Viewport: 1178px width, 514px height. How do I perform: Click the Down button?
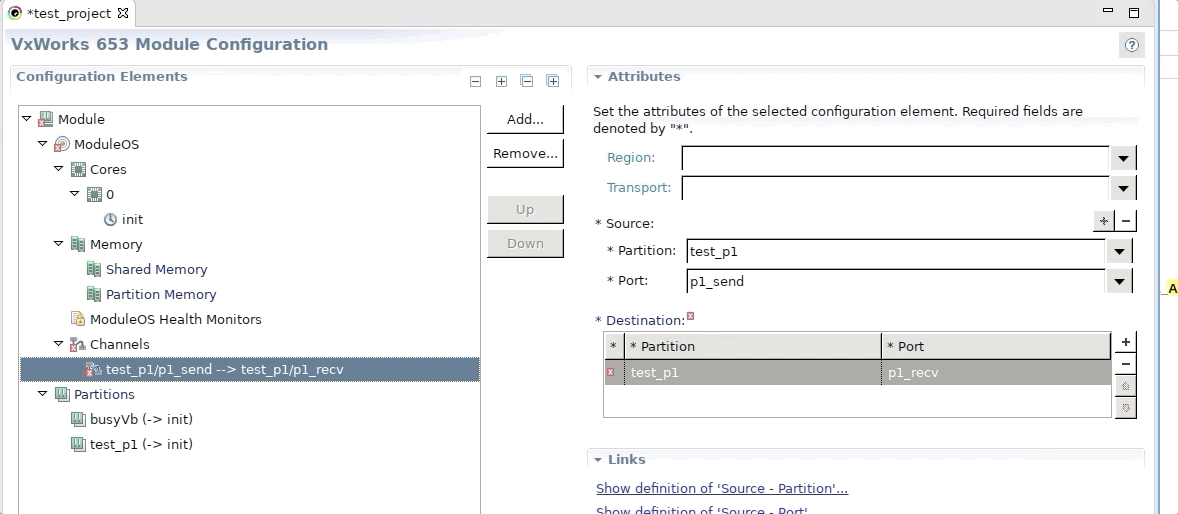tap(525, 243)
